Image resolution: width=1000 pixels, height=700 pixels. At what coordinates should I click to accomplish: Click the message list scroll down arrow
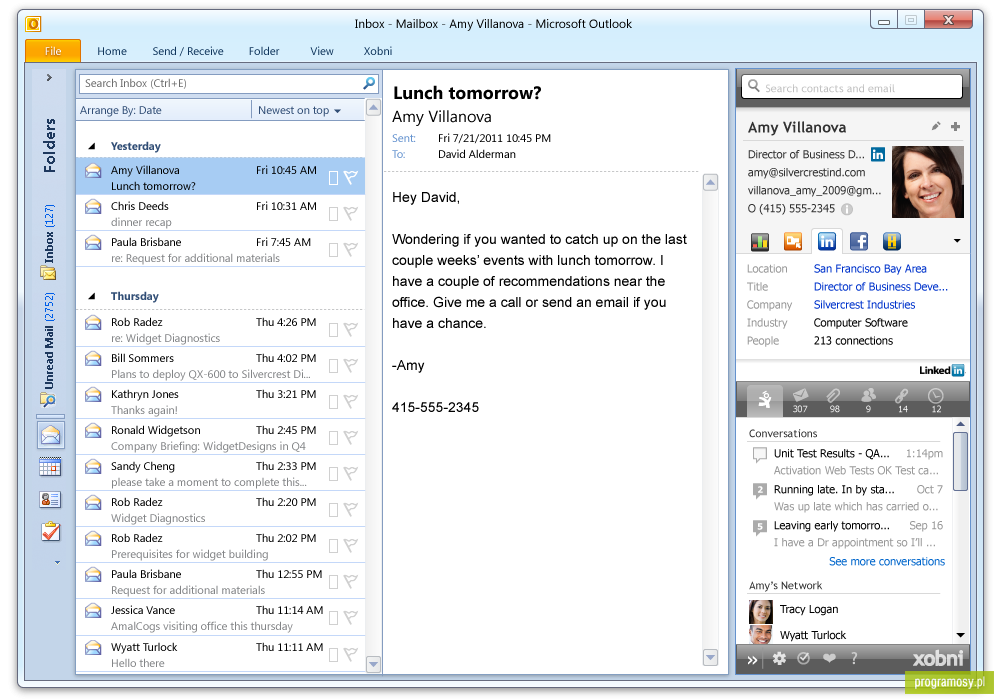[374, 664]
